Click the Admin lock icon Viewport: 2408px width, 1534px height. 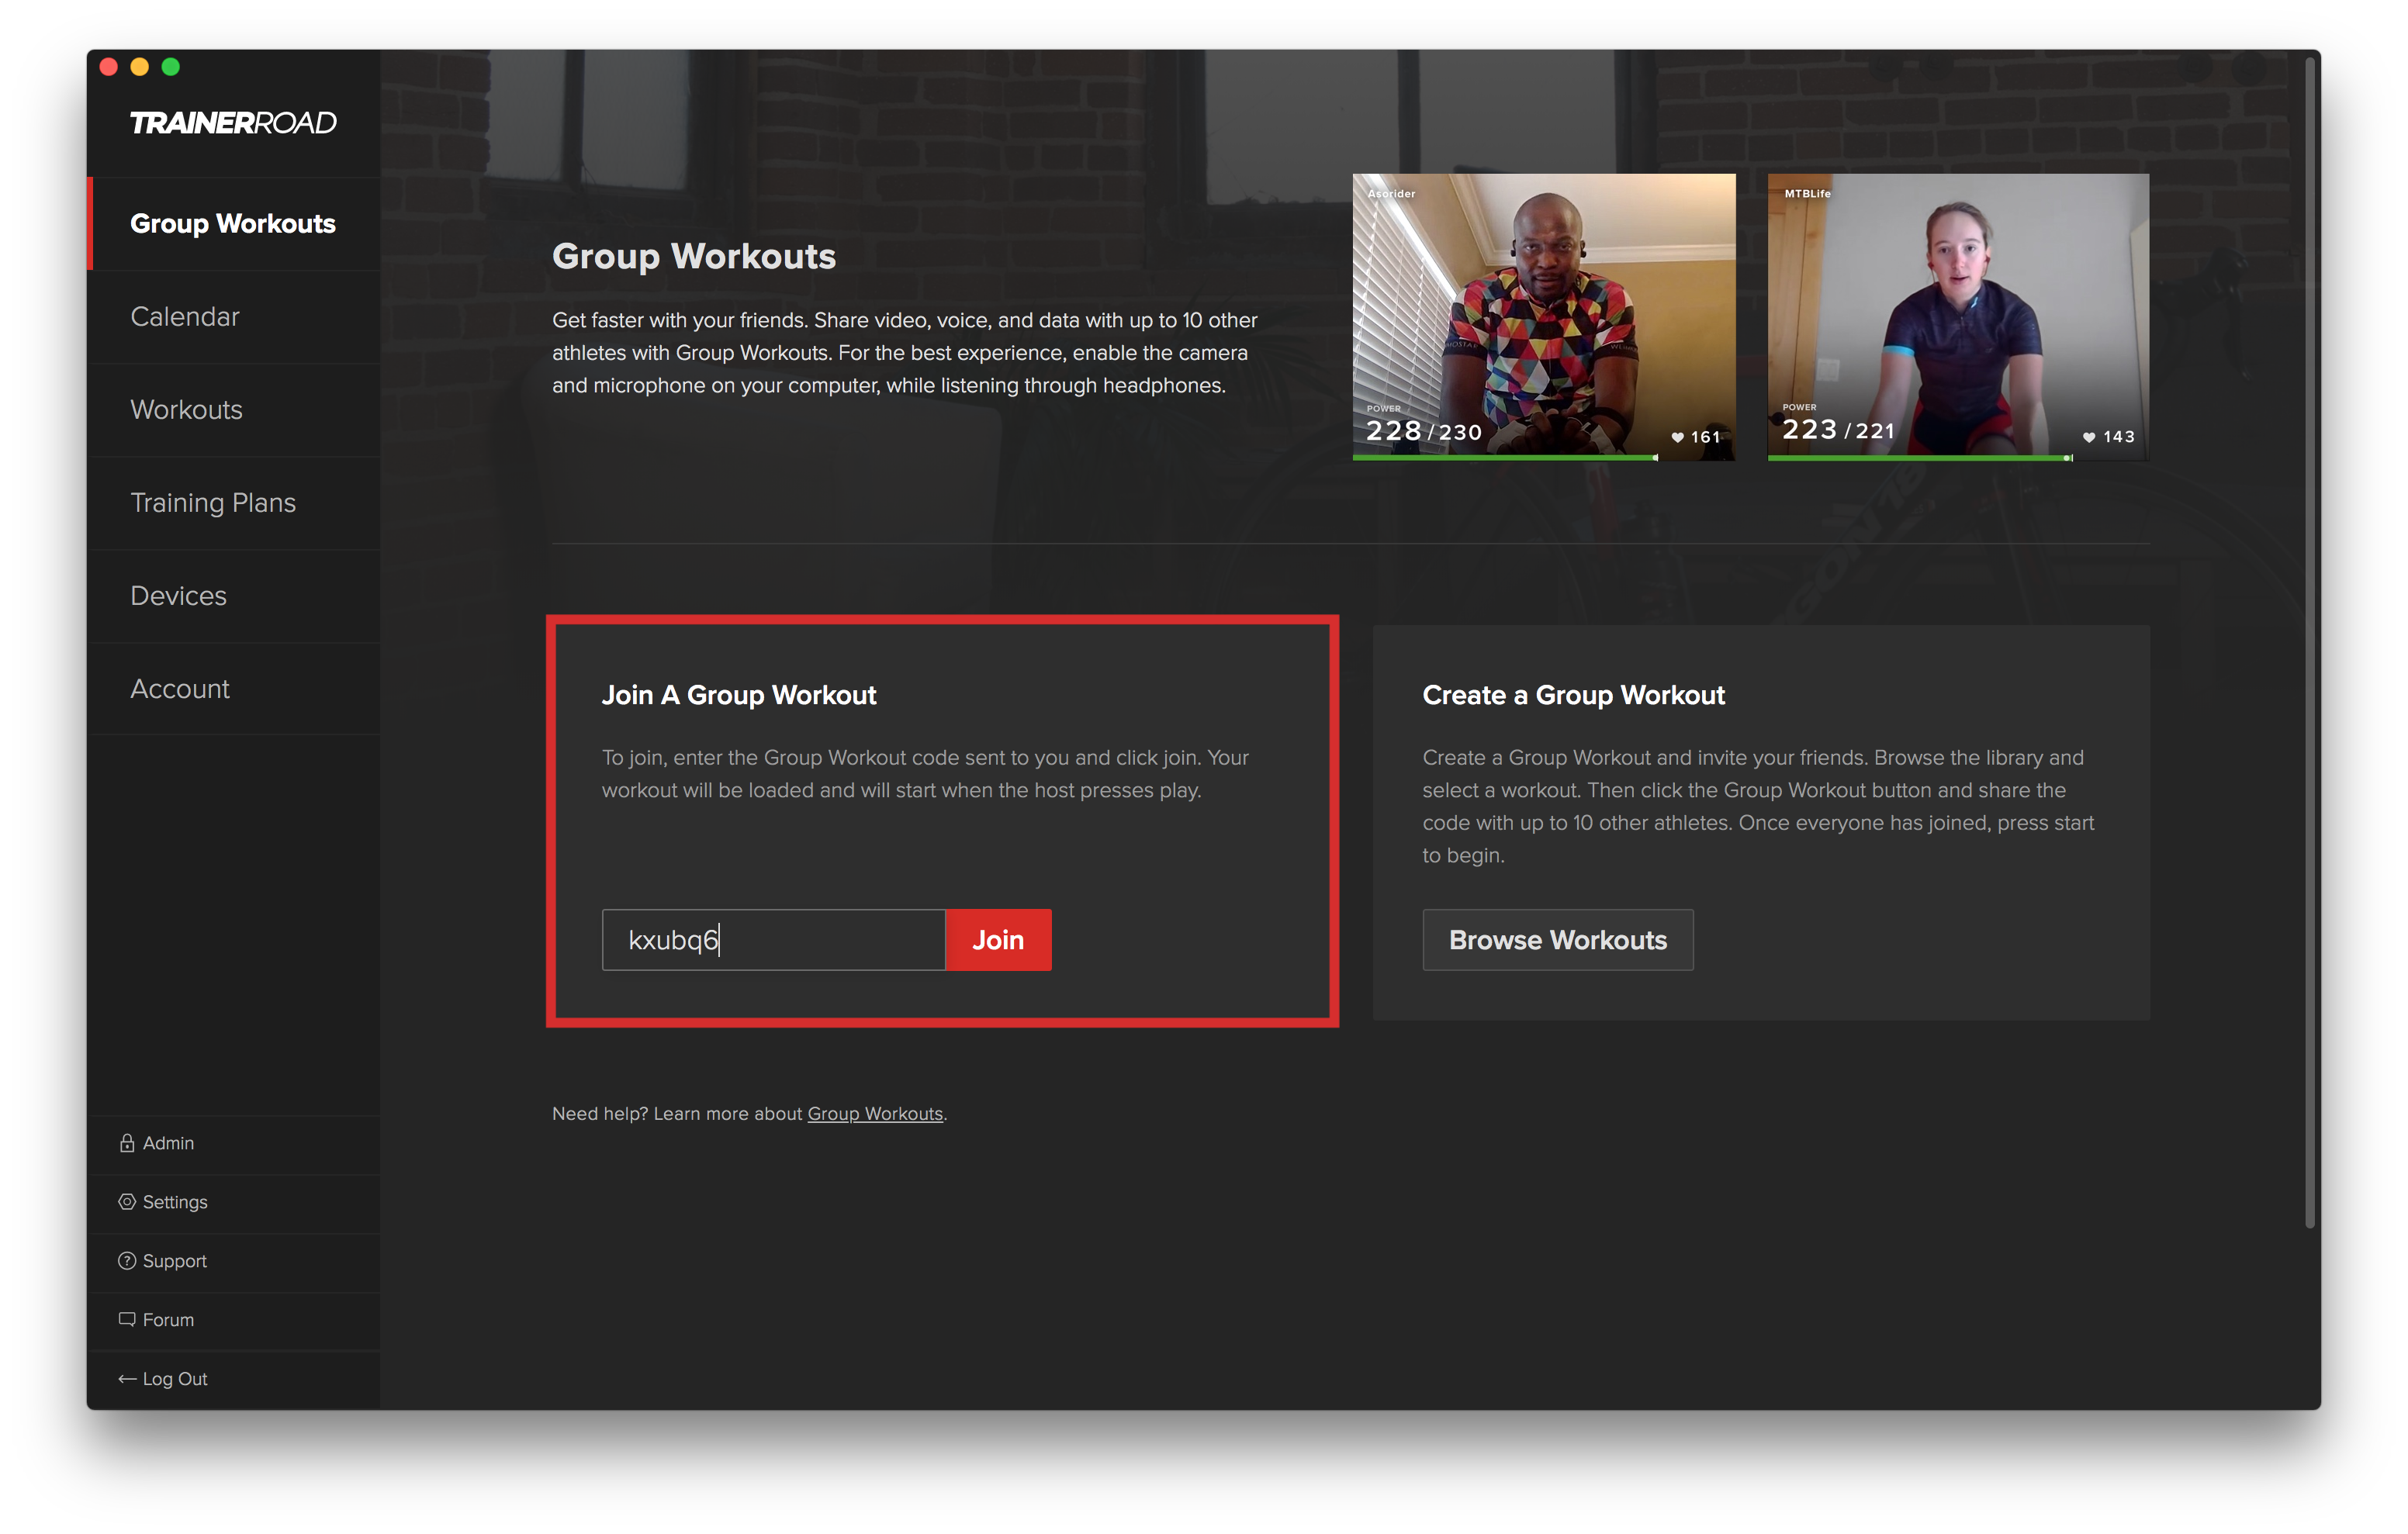[x=127, y=1143]
